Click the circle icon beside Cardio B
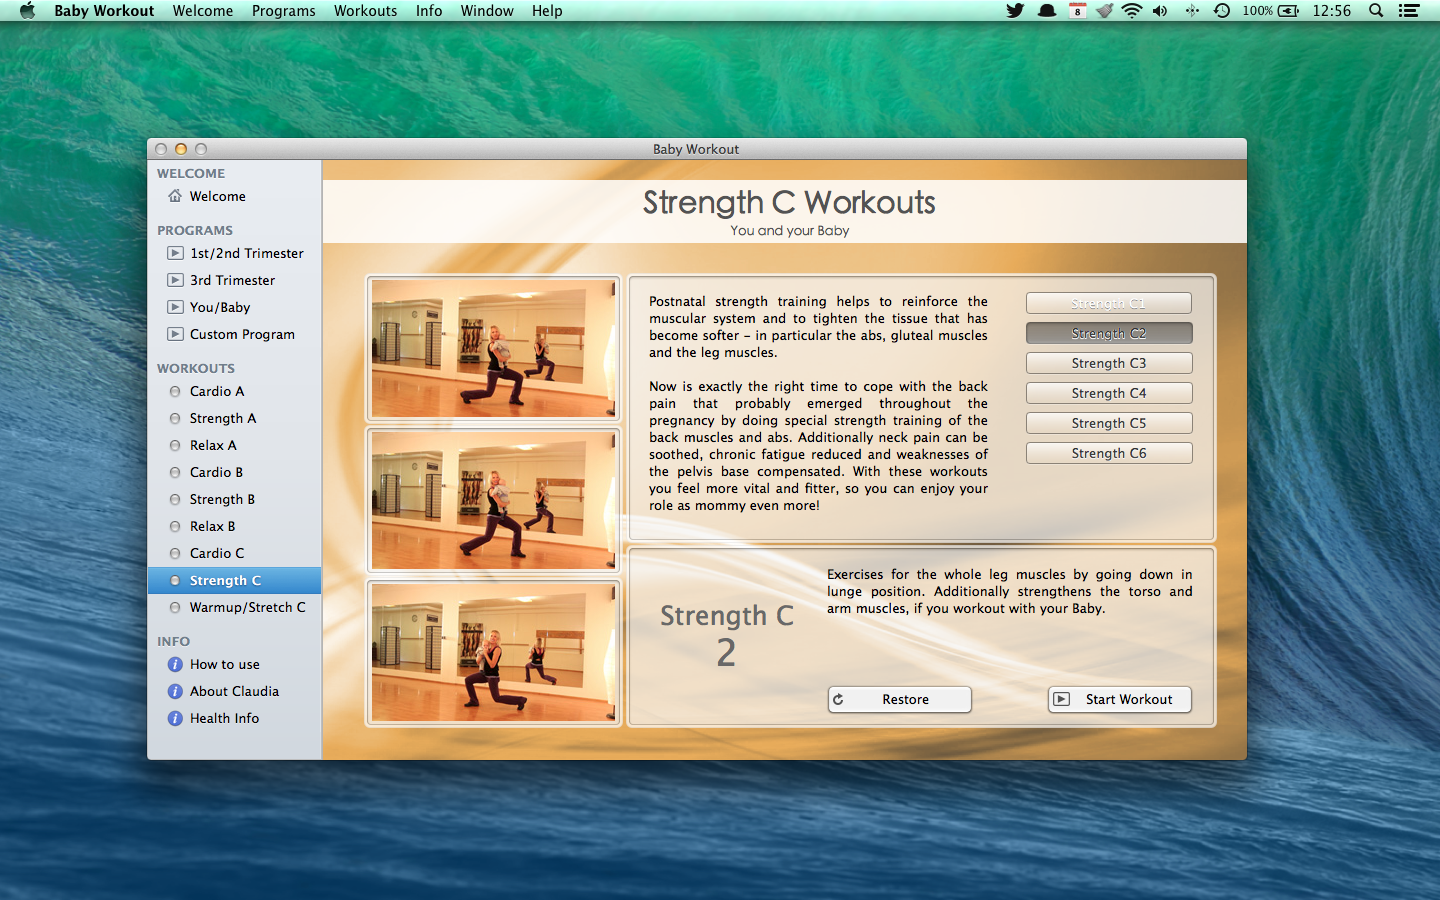This screenshot has width=1440, height=900. tap(175, 472)
